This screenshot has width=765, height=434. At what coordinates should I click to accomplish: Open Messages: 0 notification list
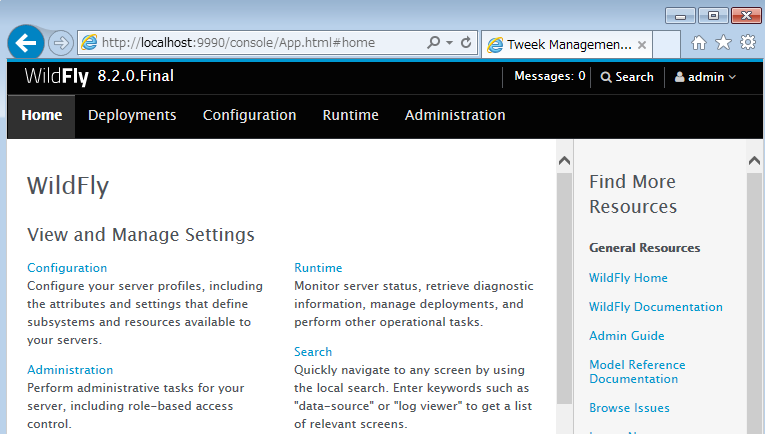pyautogui.click(x=550, y=76)
